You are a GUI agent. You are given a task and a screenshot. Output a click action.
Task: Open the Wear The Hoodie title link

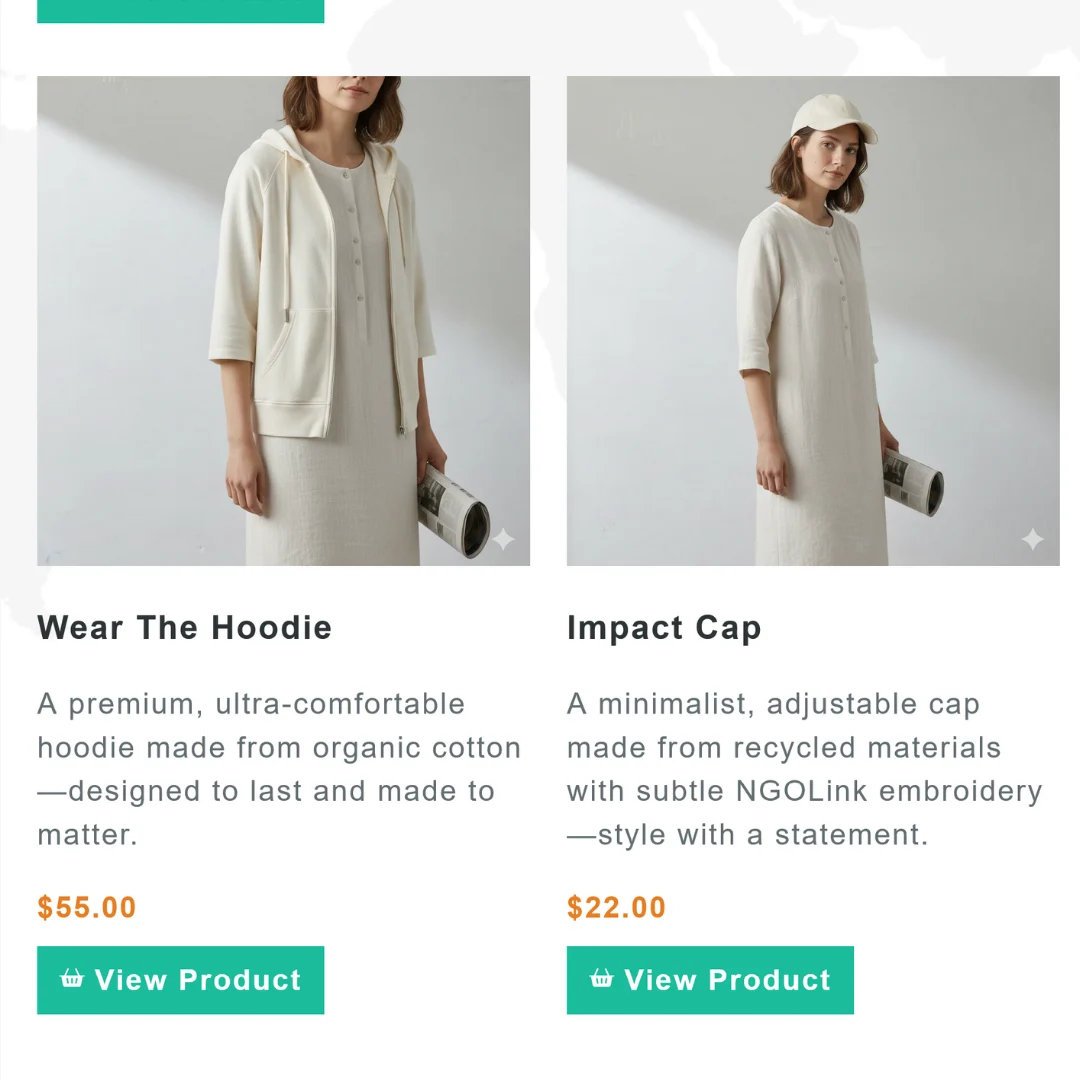(x=185, y=628)
